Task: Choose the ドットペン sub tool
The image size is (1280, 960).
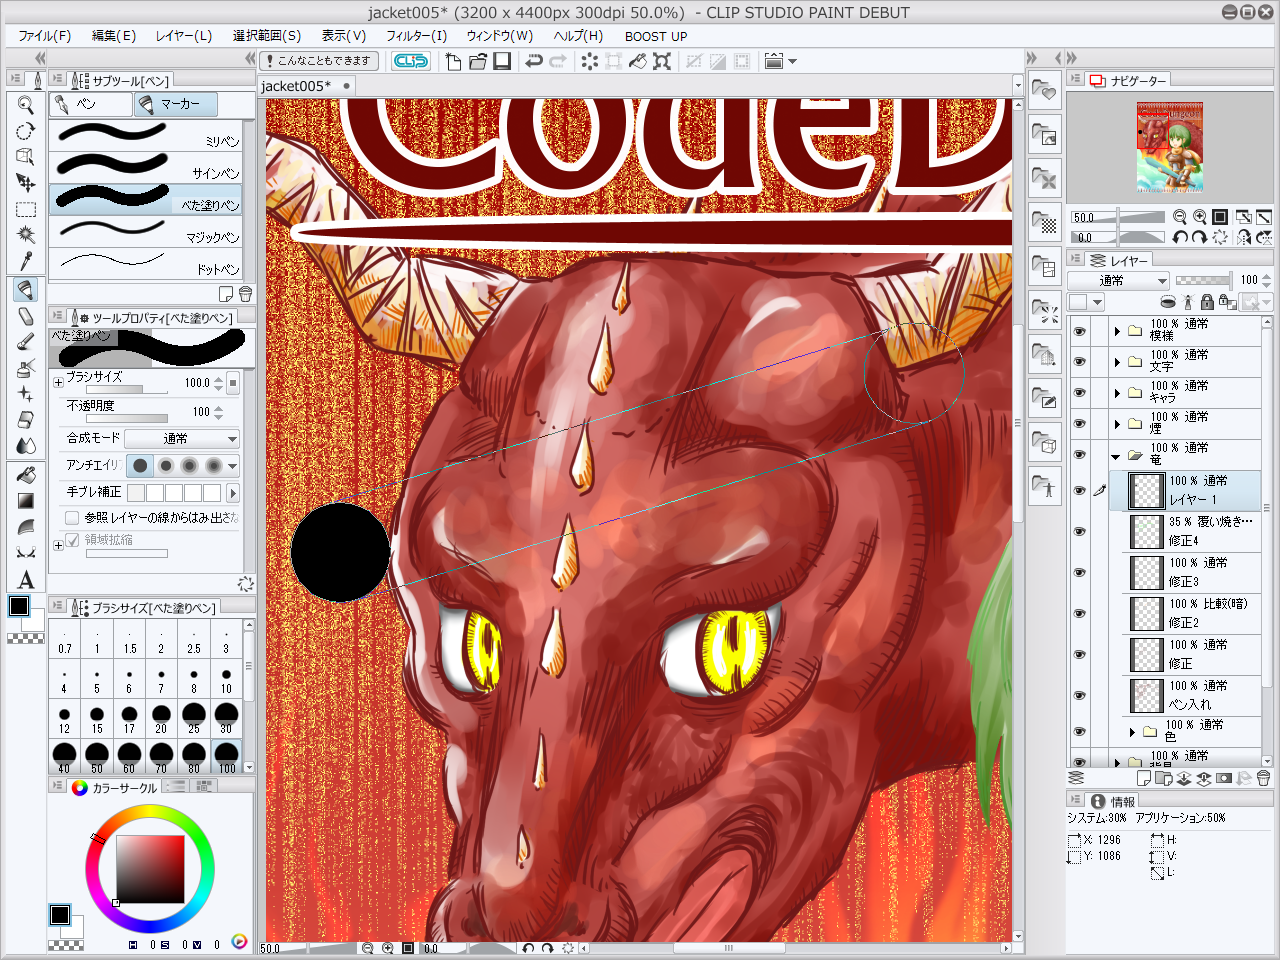Action: [x=146, y=264]
